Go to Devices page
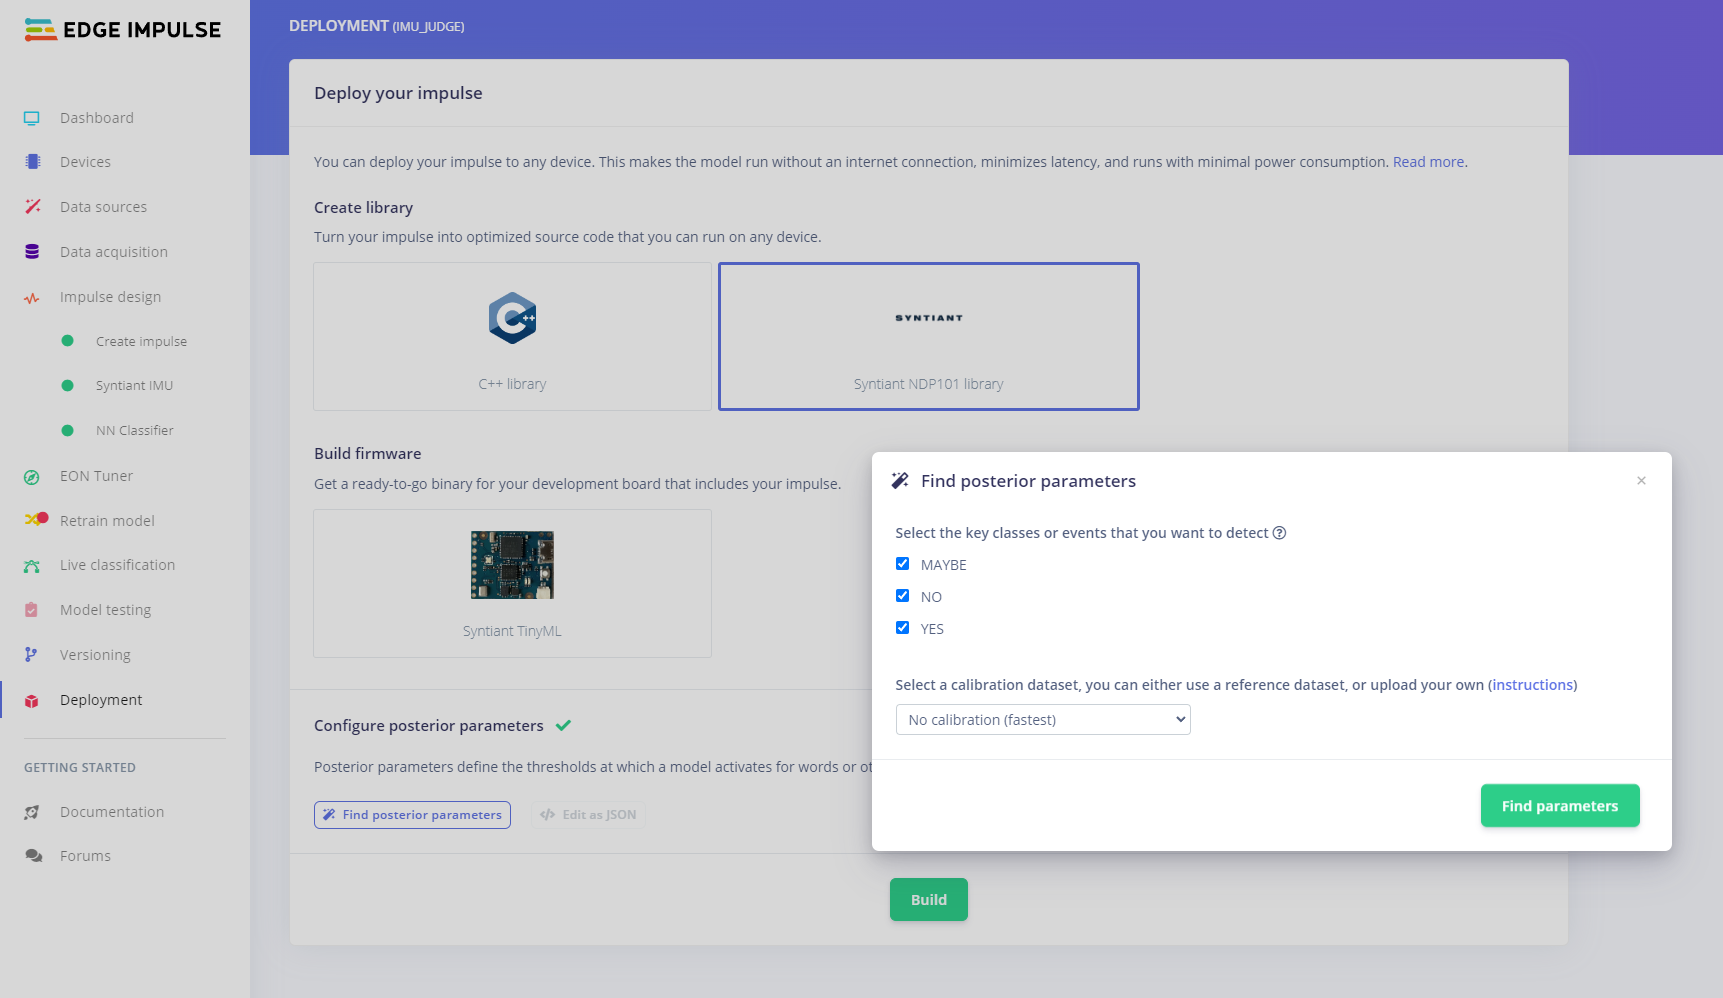 [85, 162]
